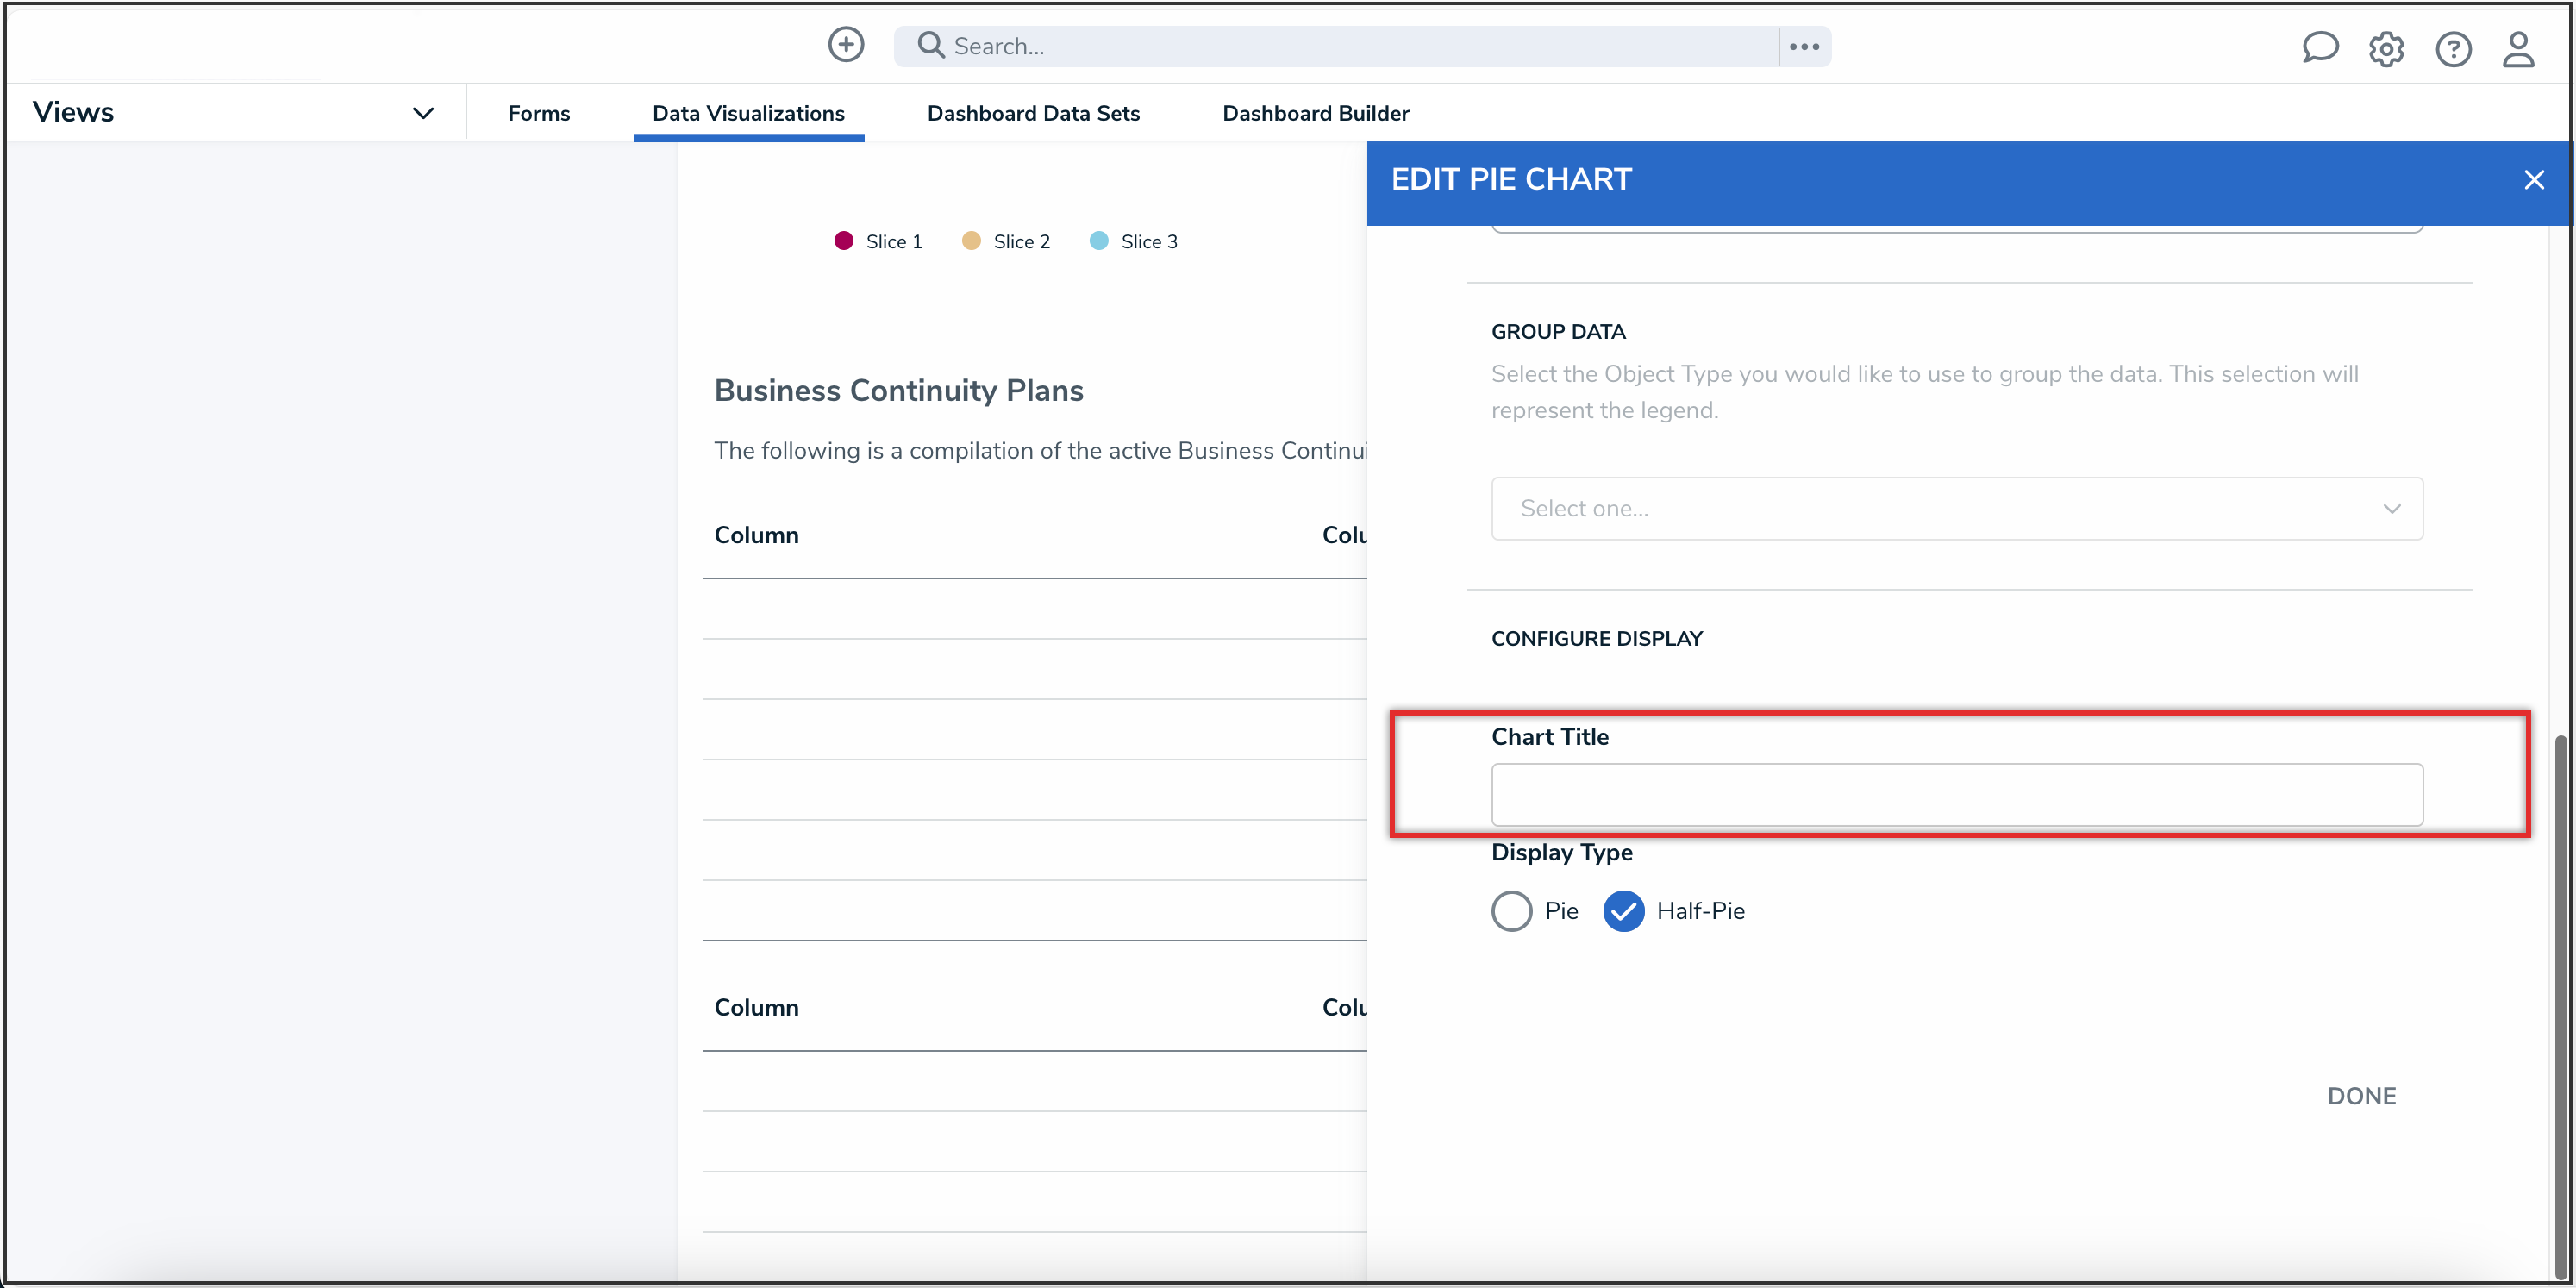Expand the Views dropdown
This screenshot has width=2576, height=1288.
[x=423, y=113]
